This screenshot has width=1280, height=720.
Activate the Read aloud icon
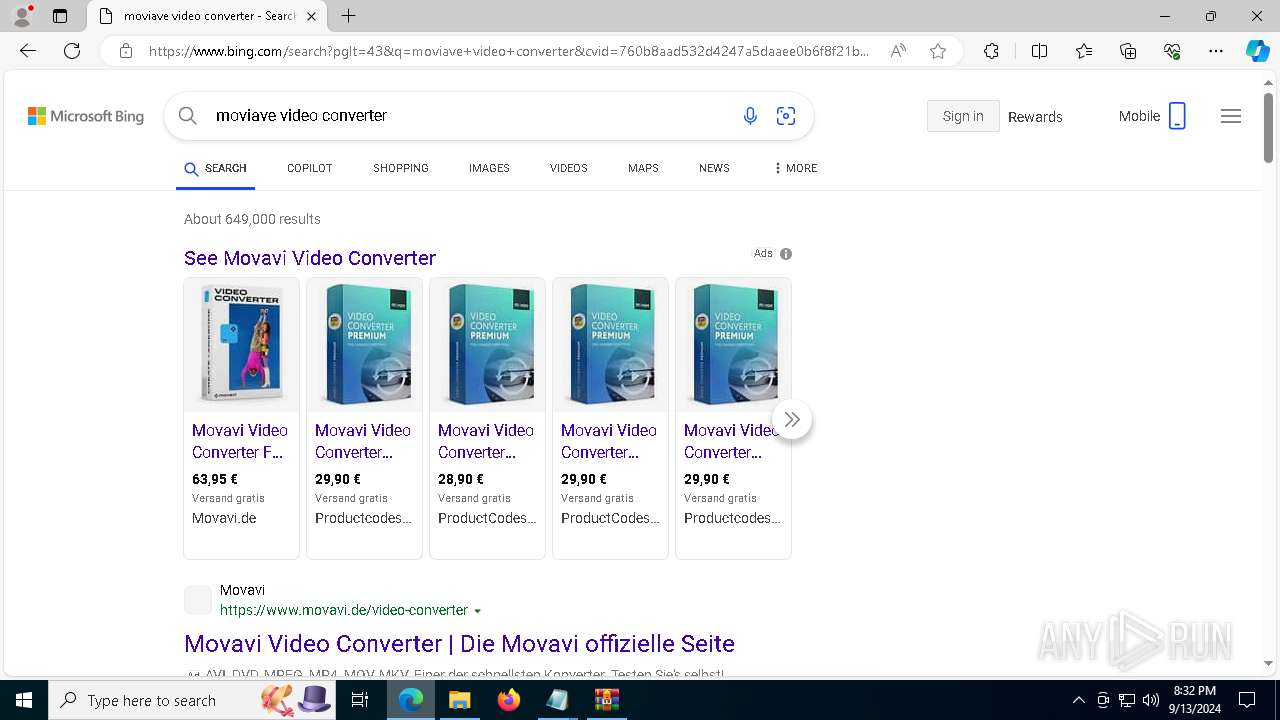click(898, 51)
